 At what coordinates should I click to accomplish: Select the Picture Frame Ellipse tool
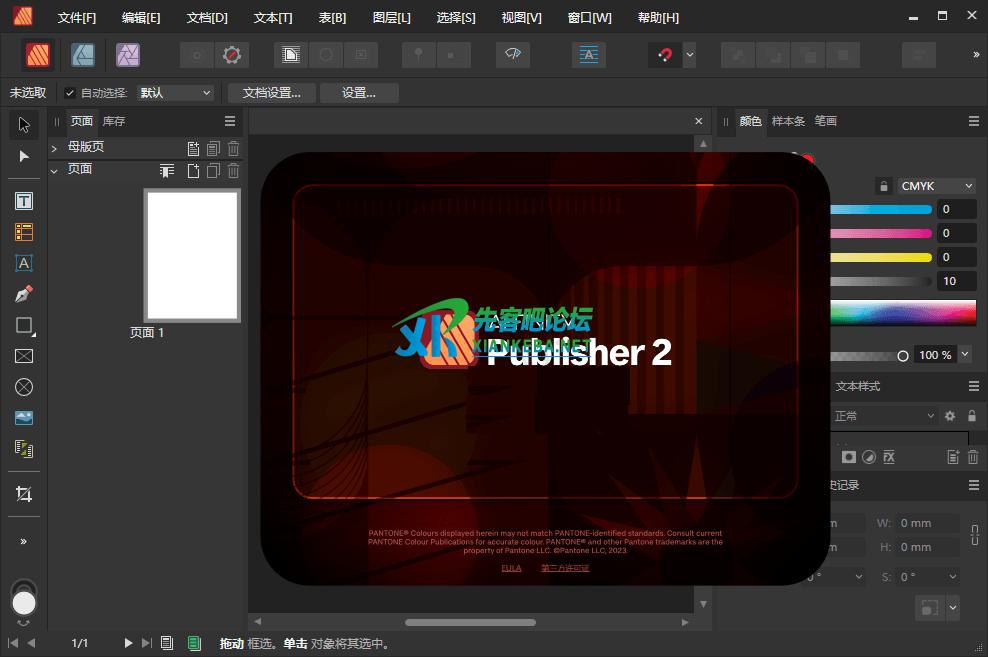click(24, 387)
